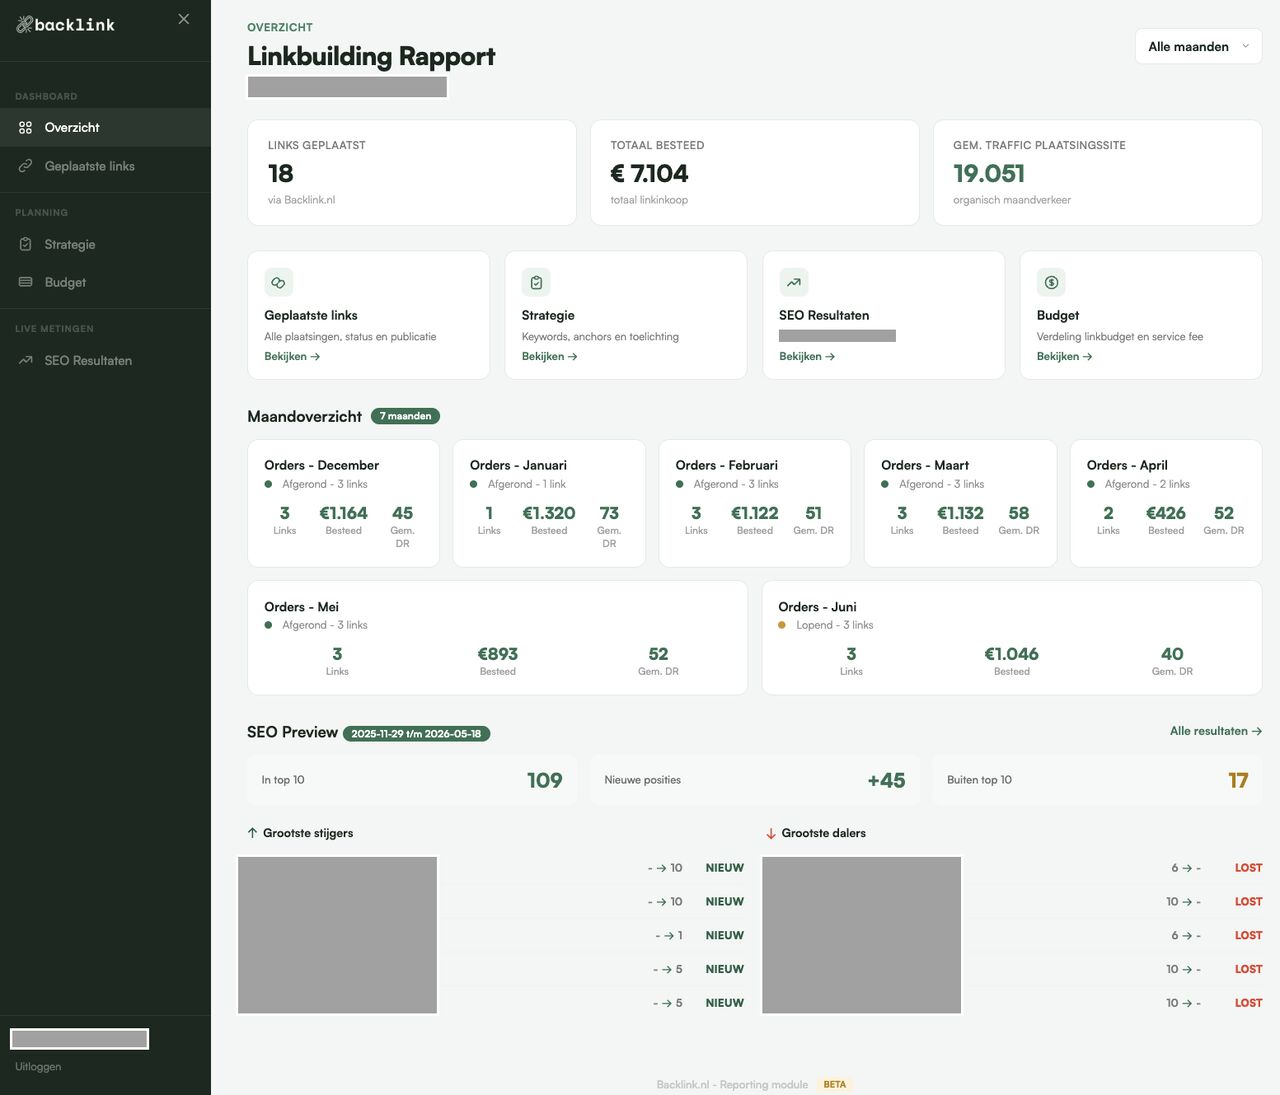Click Uitloggen in the sidebar

point(38,1067)
